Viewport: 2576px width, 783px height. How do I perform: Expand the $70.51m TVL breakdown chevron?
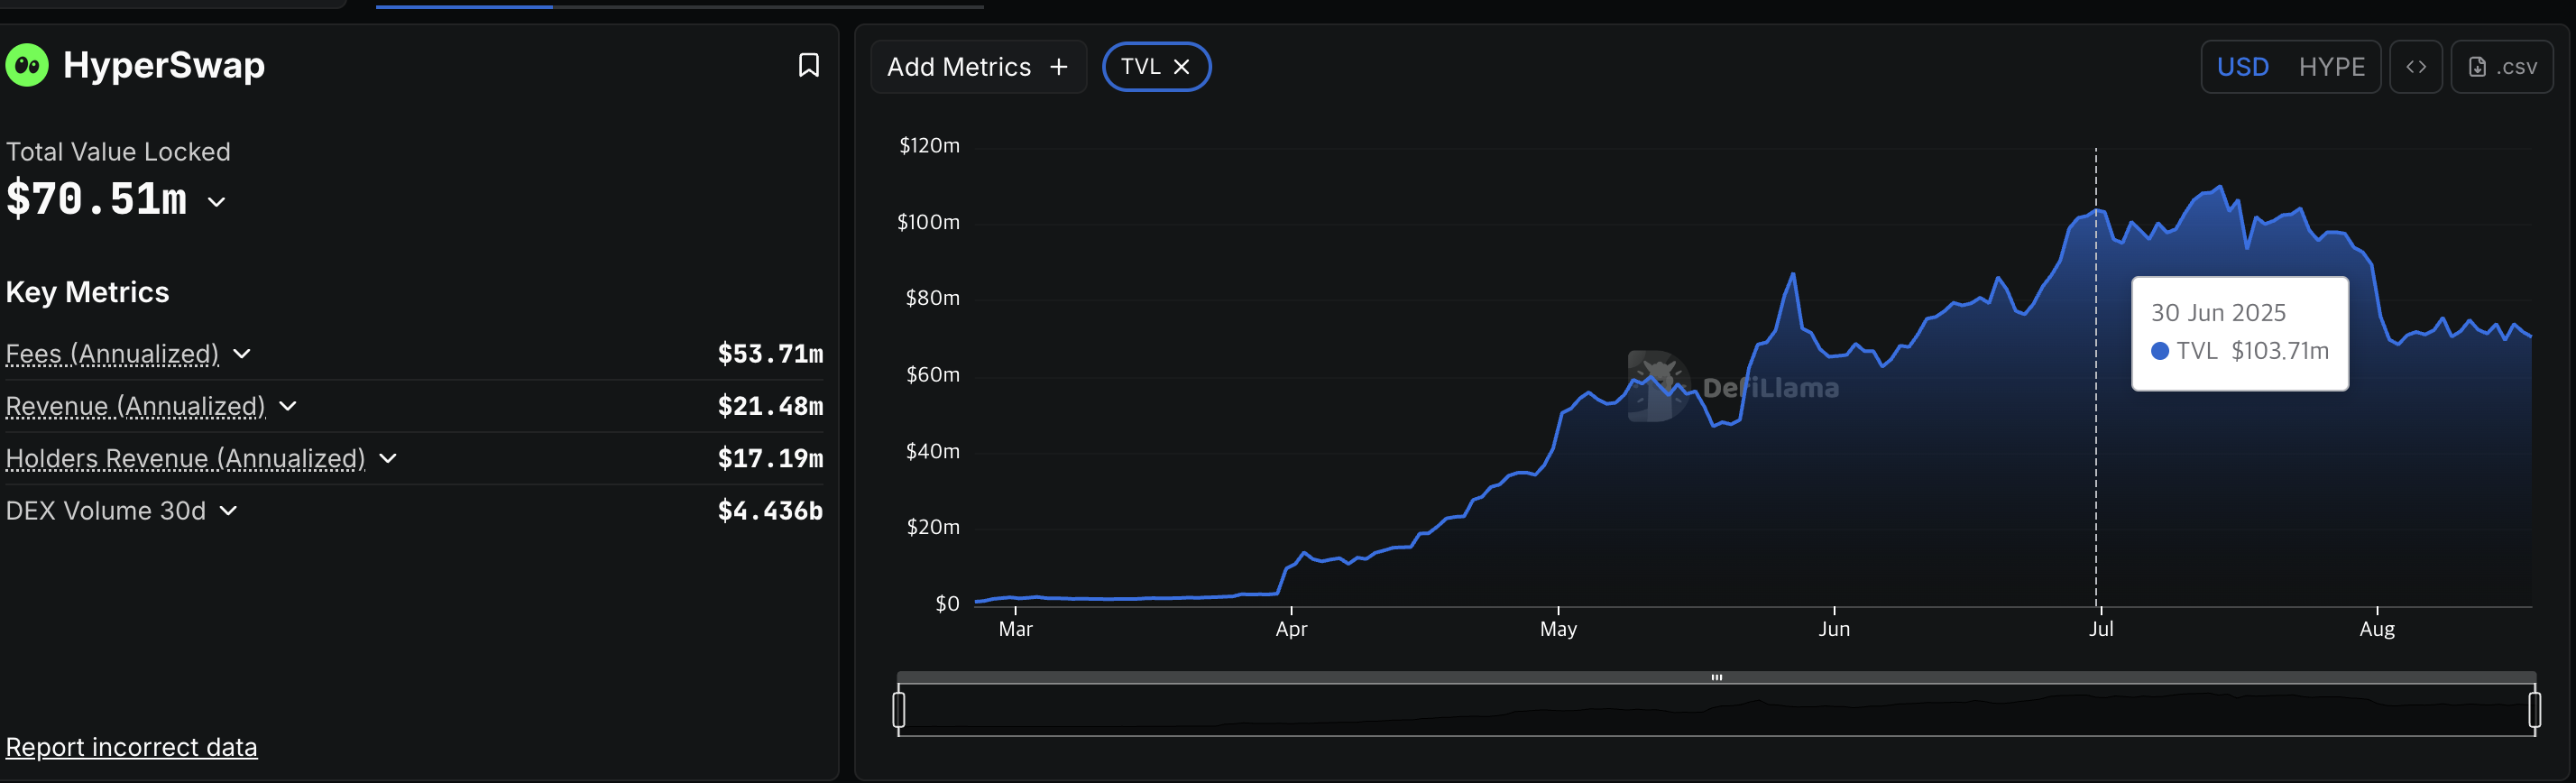(x=216, y=202)
